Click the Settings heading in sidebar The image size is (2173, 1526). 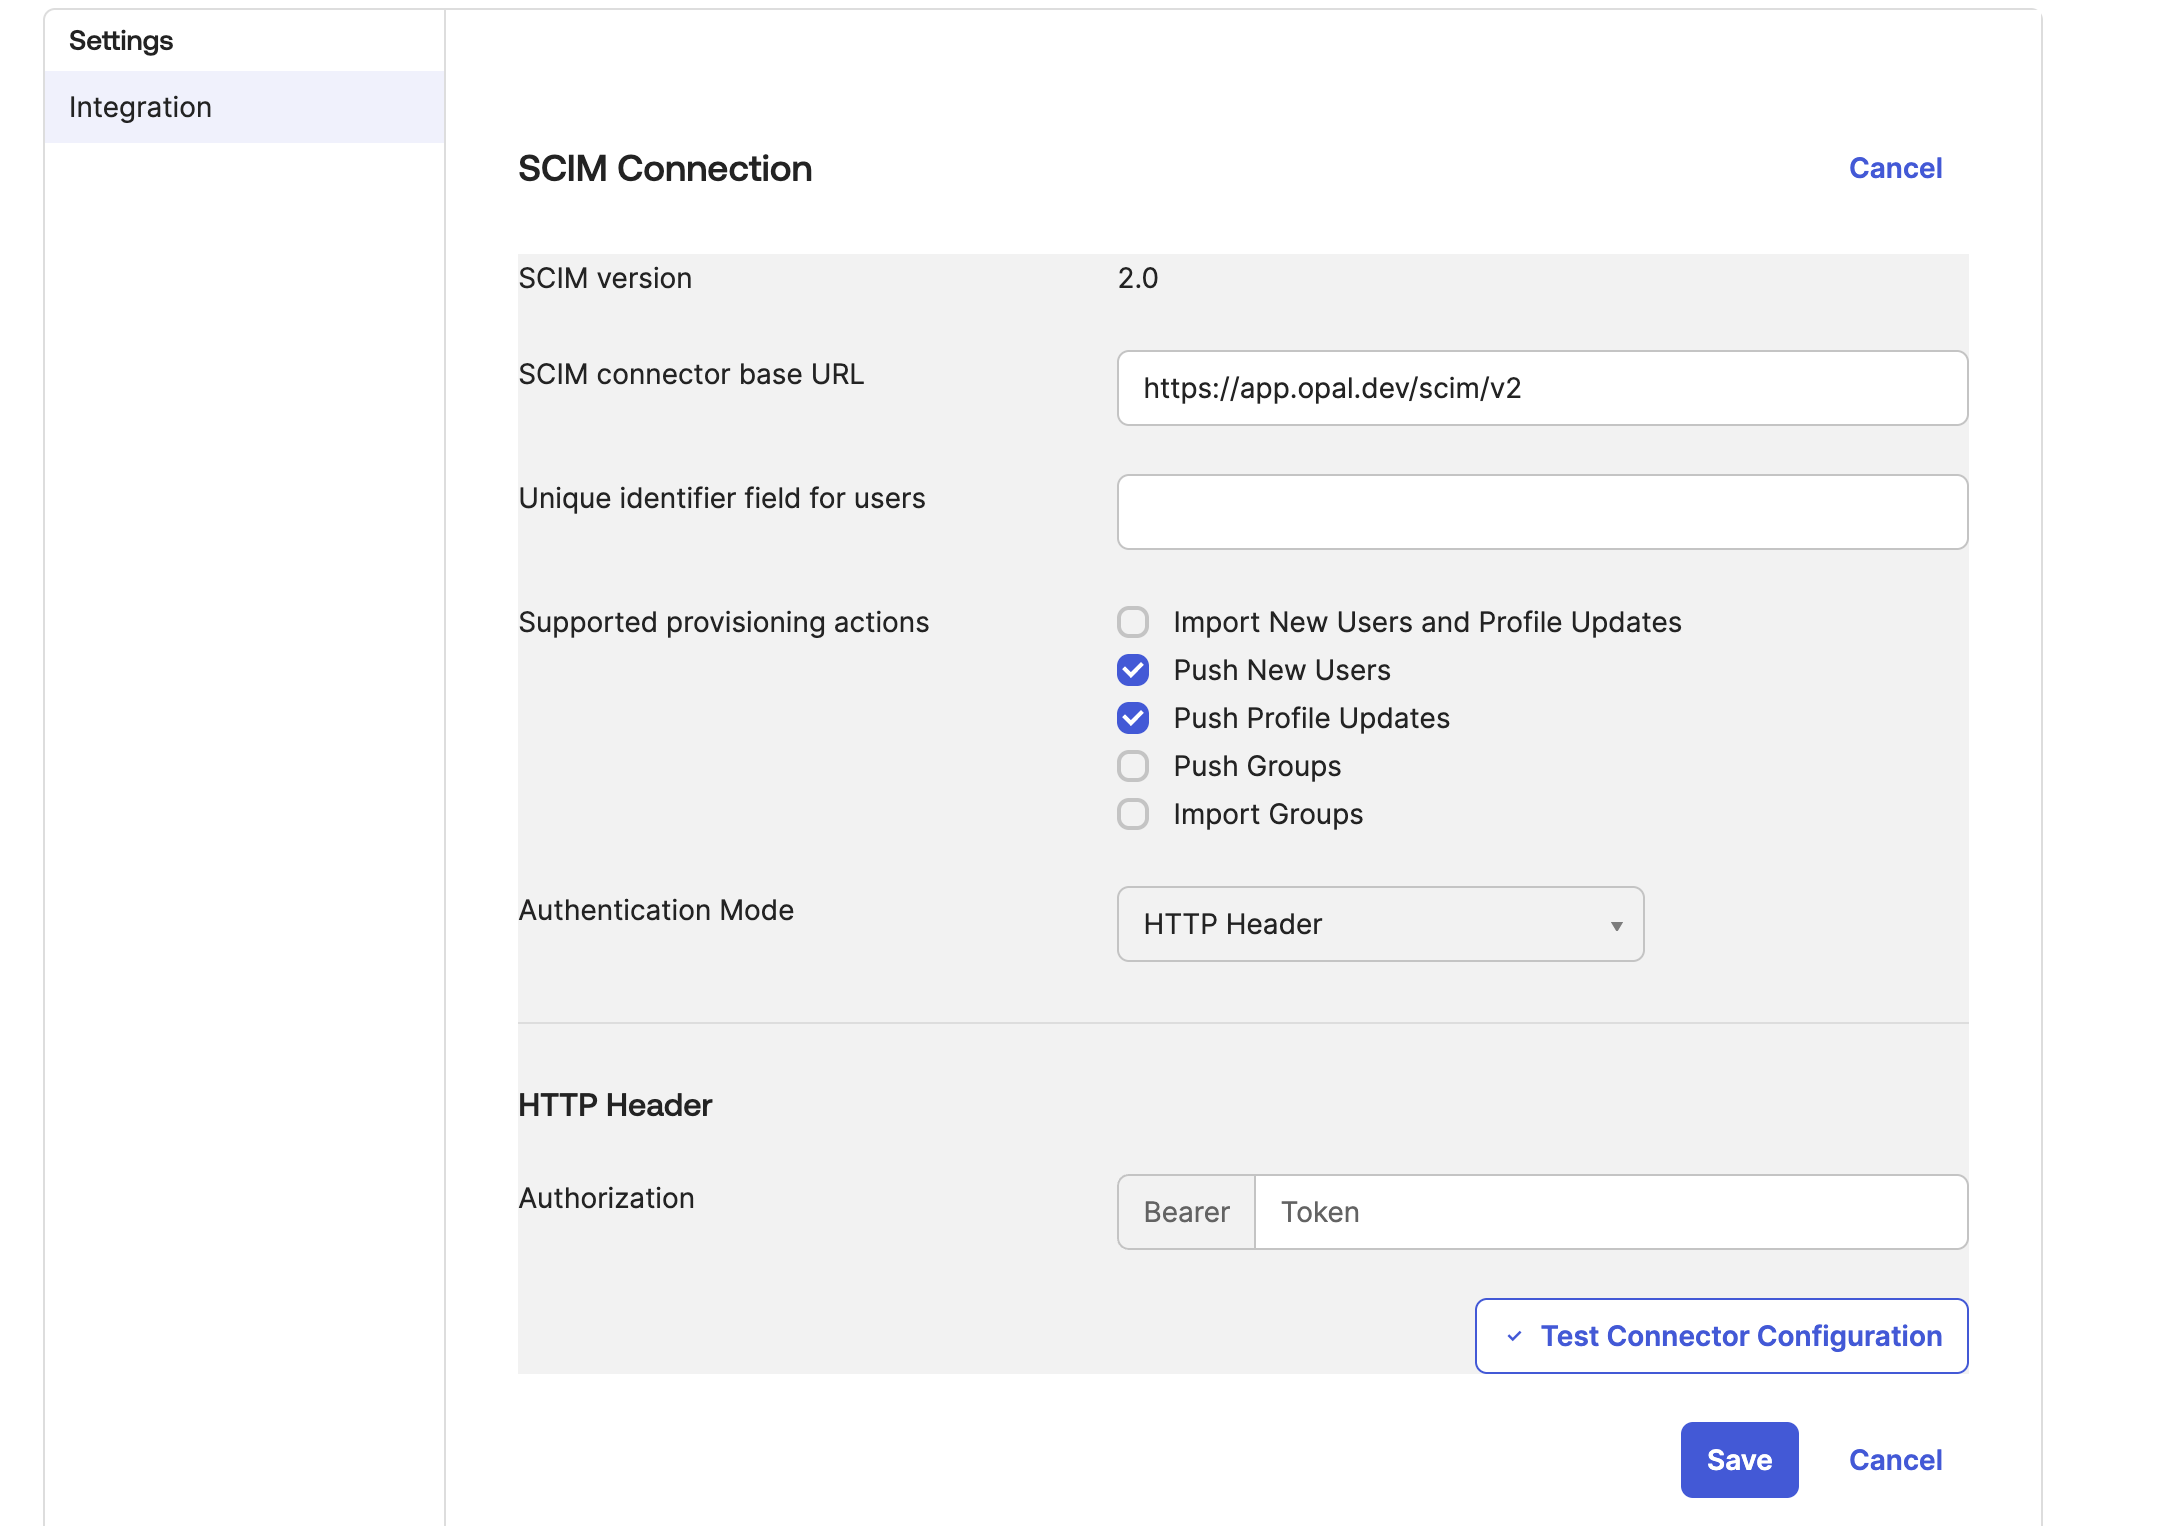(x=121, y=41)
